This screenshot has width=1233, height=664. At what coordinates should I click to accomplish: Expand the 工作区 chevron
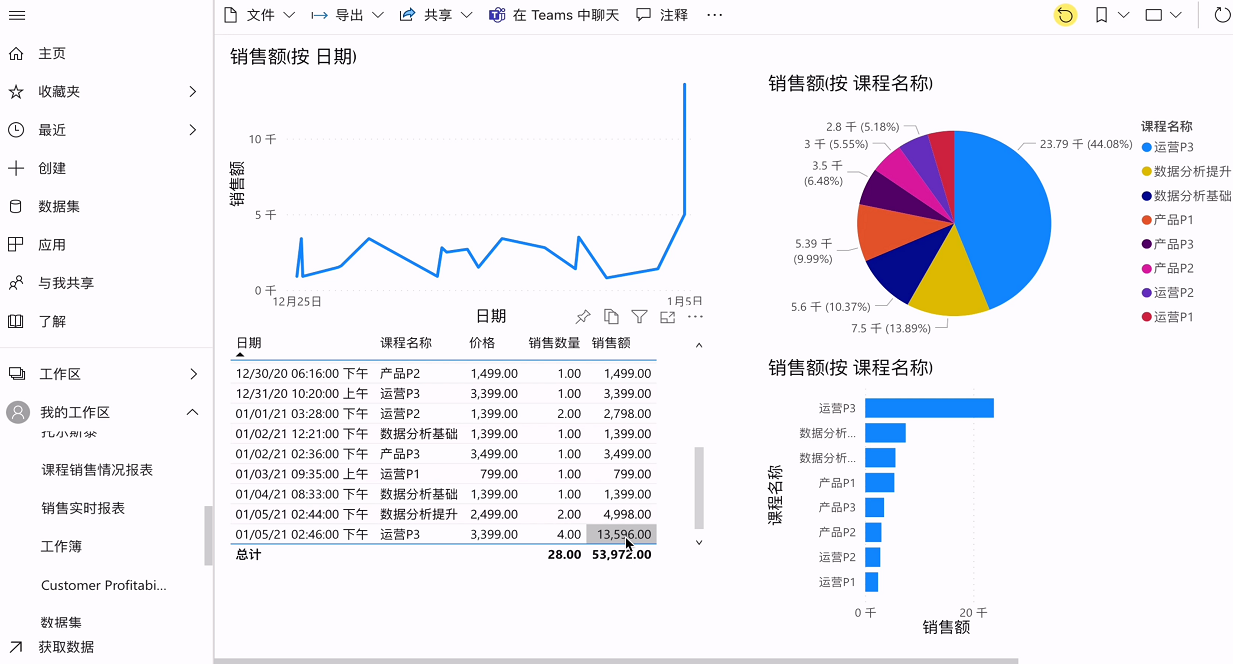[x=193, y=374]
